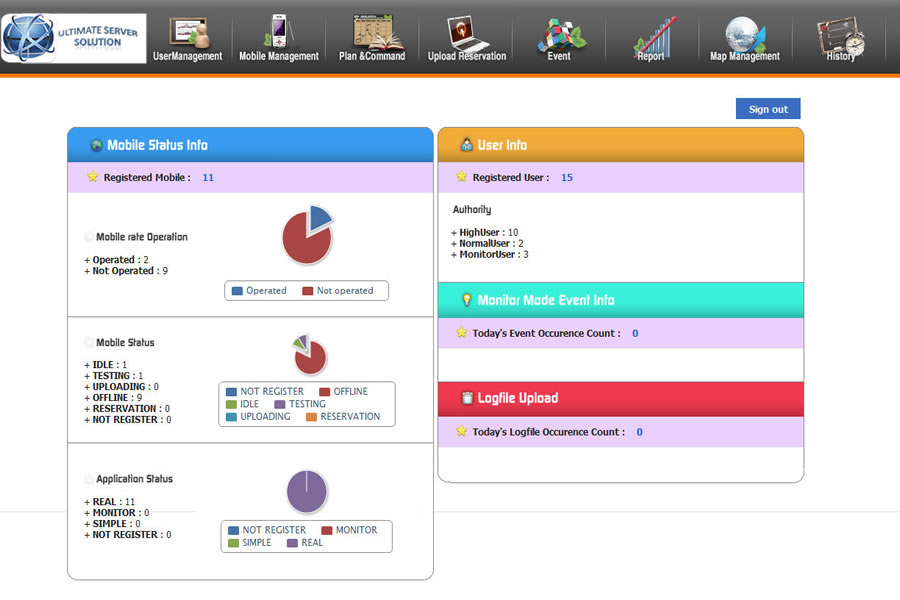
Task: Click today's logfile occurrence count value
Action: click(640, 432)
